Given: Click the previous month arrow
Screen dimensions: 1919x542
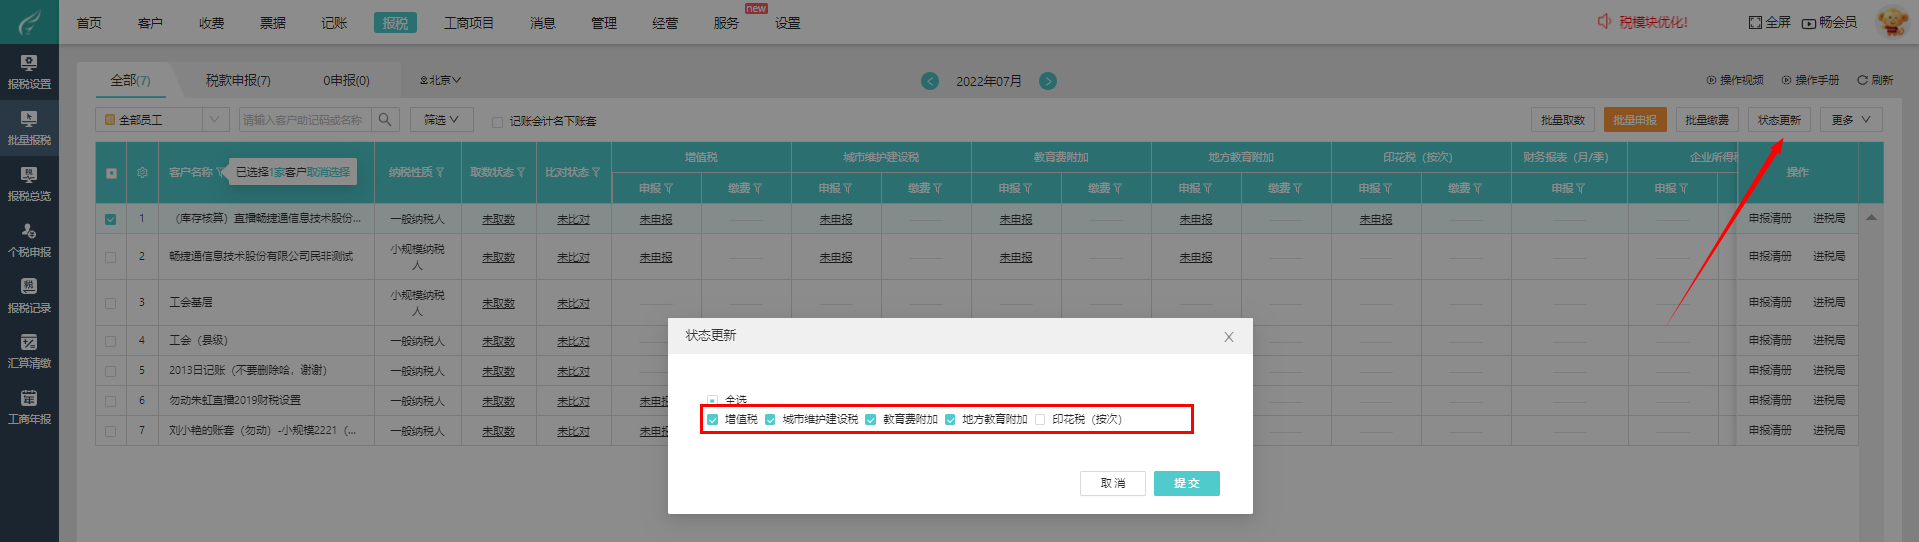Looking at the screenshot, I should [930, 81].
